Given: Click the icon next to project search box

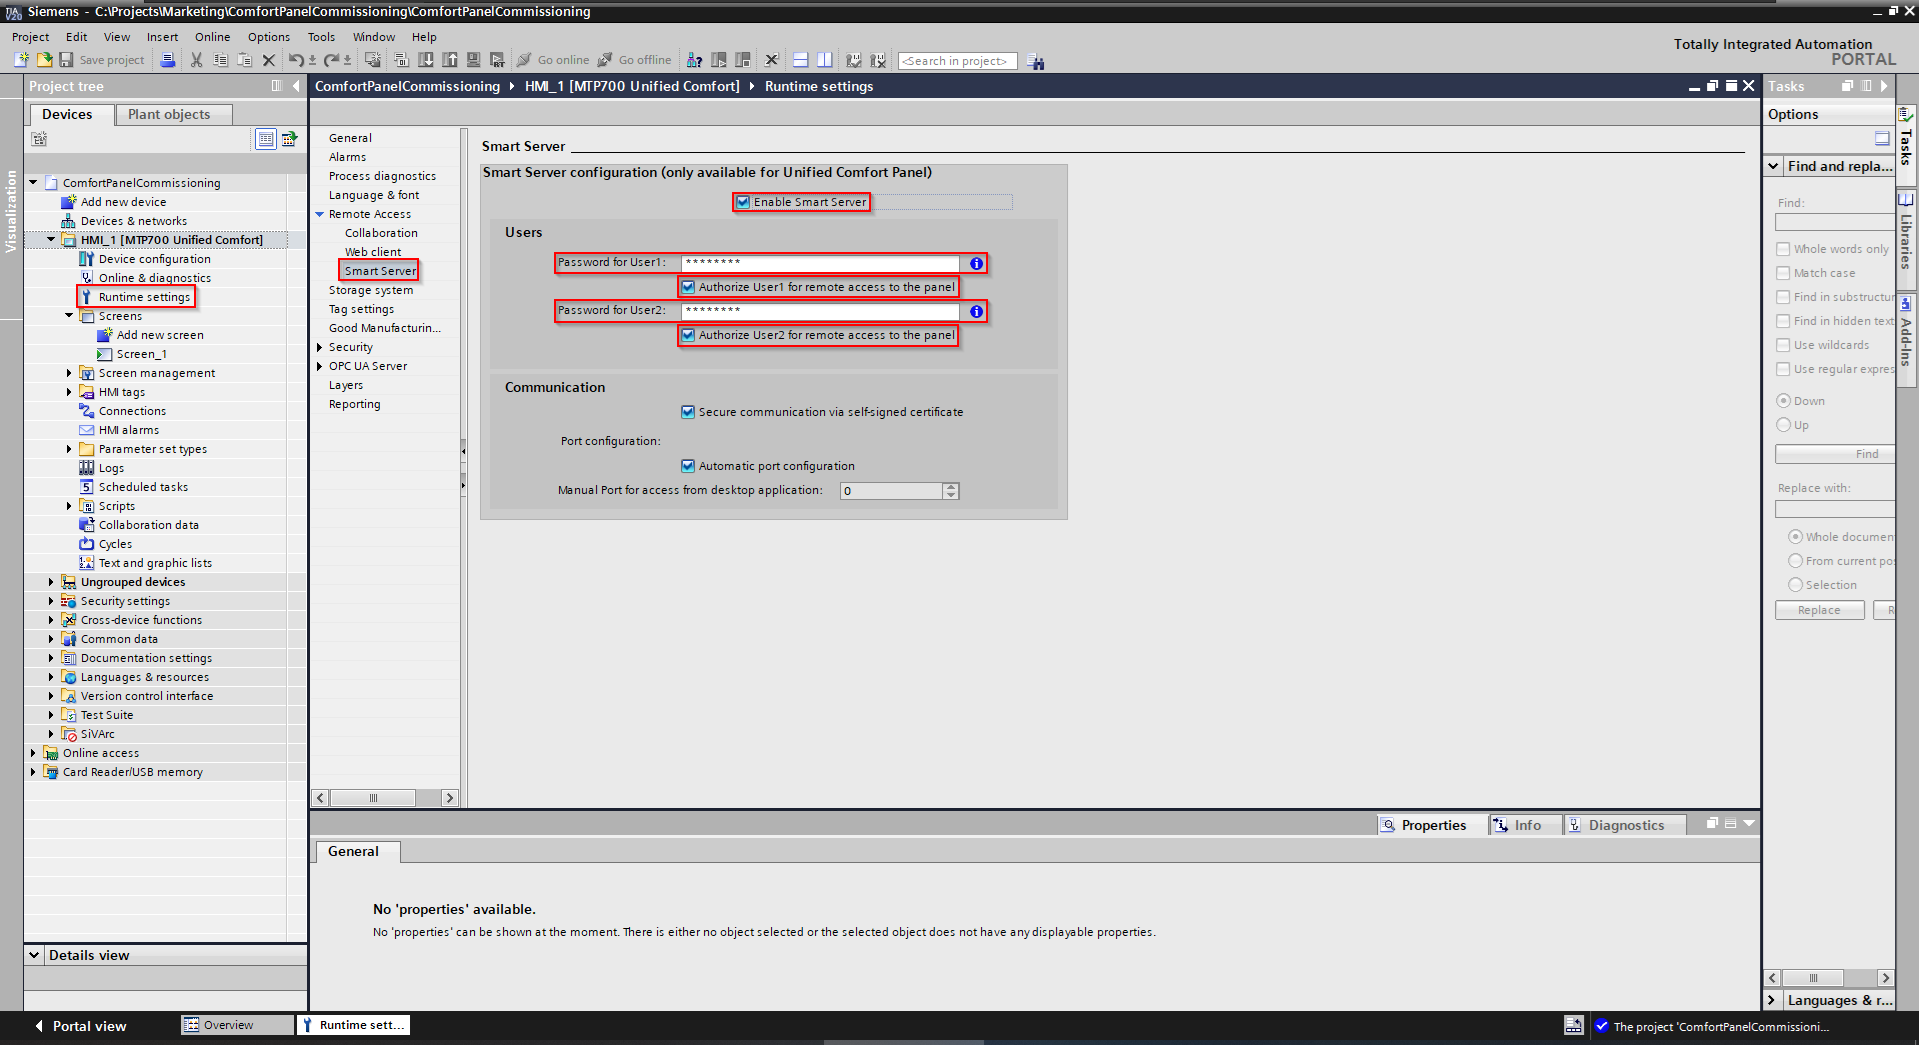Looking at the screenshot, I should [x=1036, y=62].
